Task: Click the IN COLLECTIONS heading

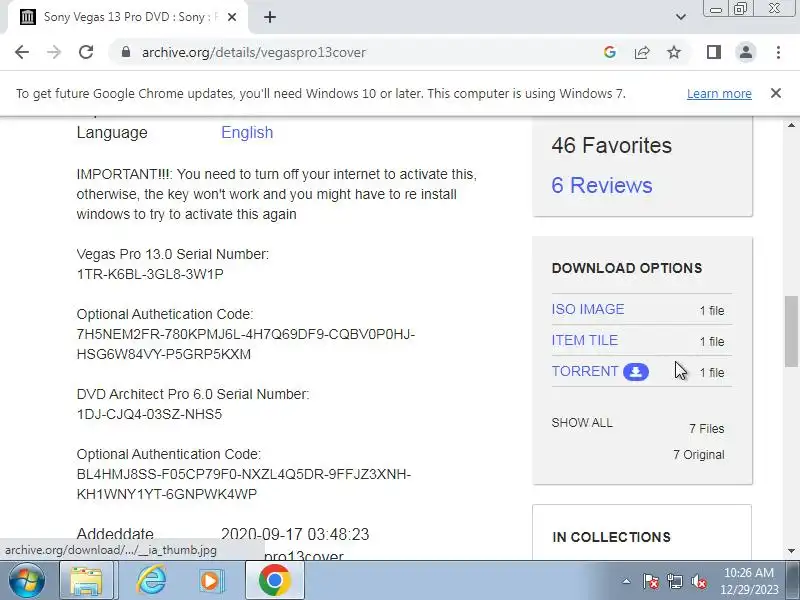Action: pos(611,537)
